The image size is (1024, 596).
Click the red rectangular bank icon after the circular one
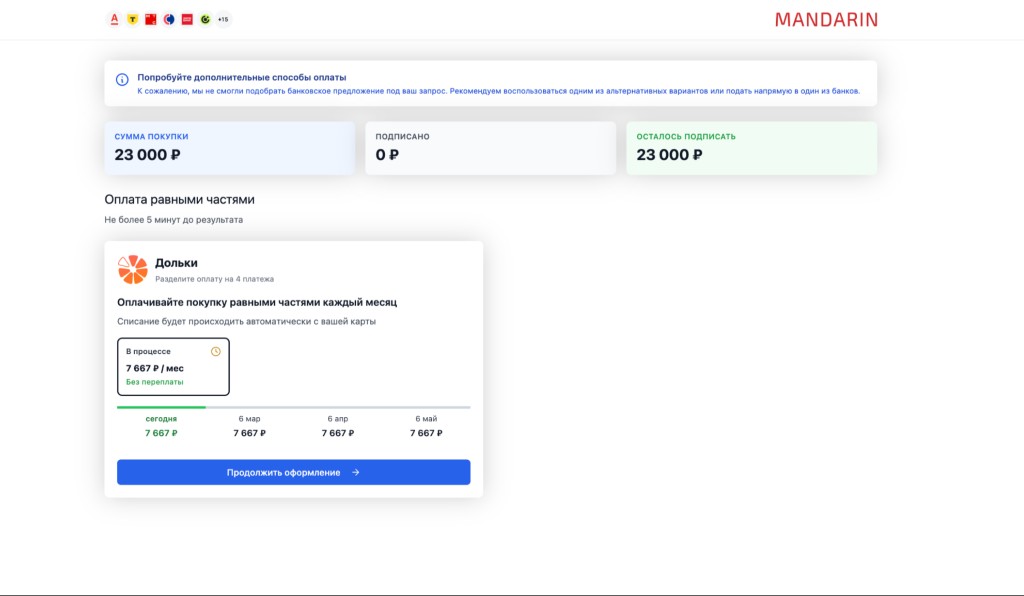[x=187, y=19]
